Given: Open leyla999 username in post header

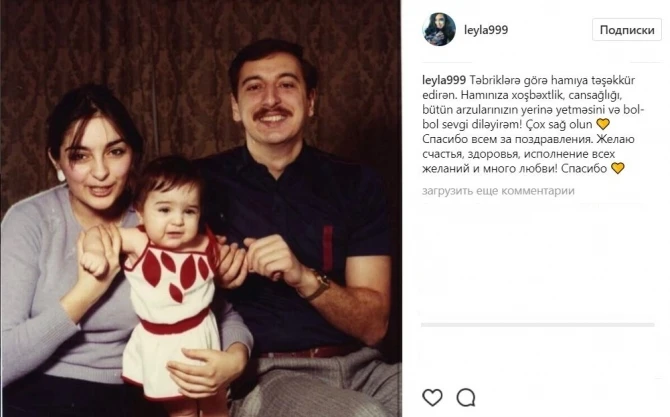Looking at the screenshot, I should tap(486, 30).
